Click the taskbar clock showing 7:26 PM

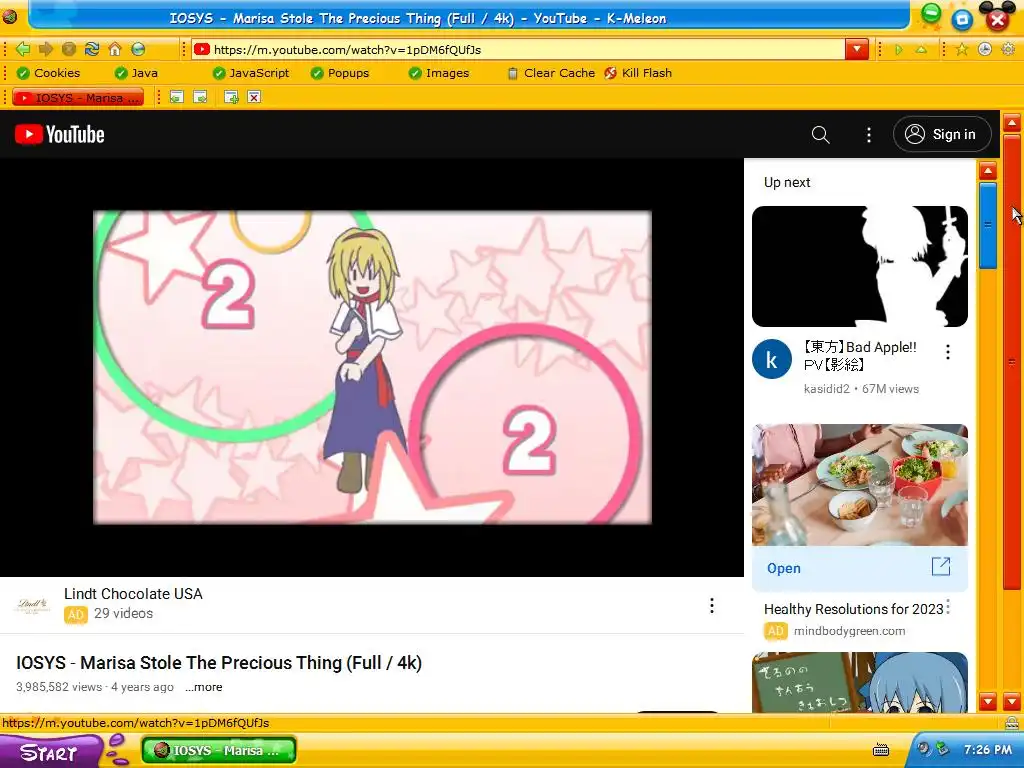pos(987,750)
